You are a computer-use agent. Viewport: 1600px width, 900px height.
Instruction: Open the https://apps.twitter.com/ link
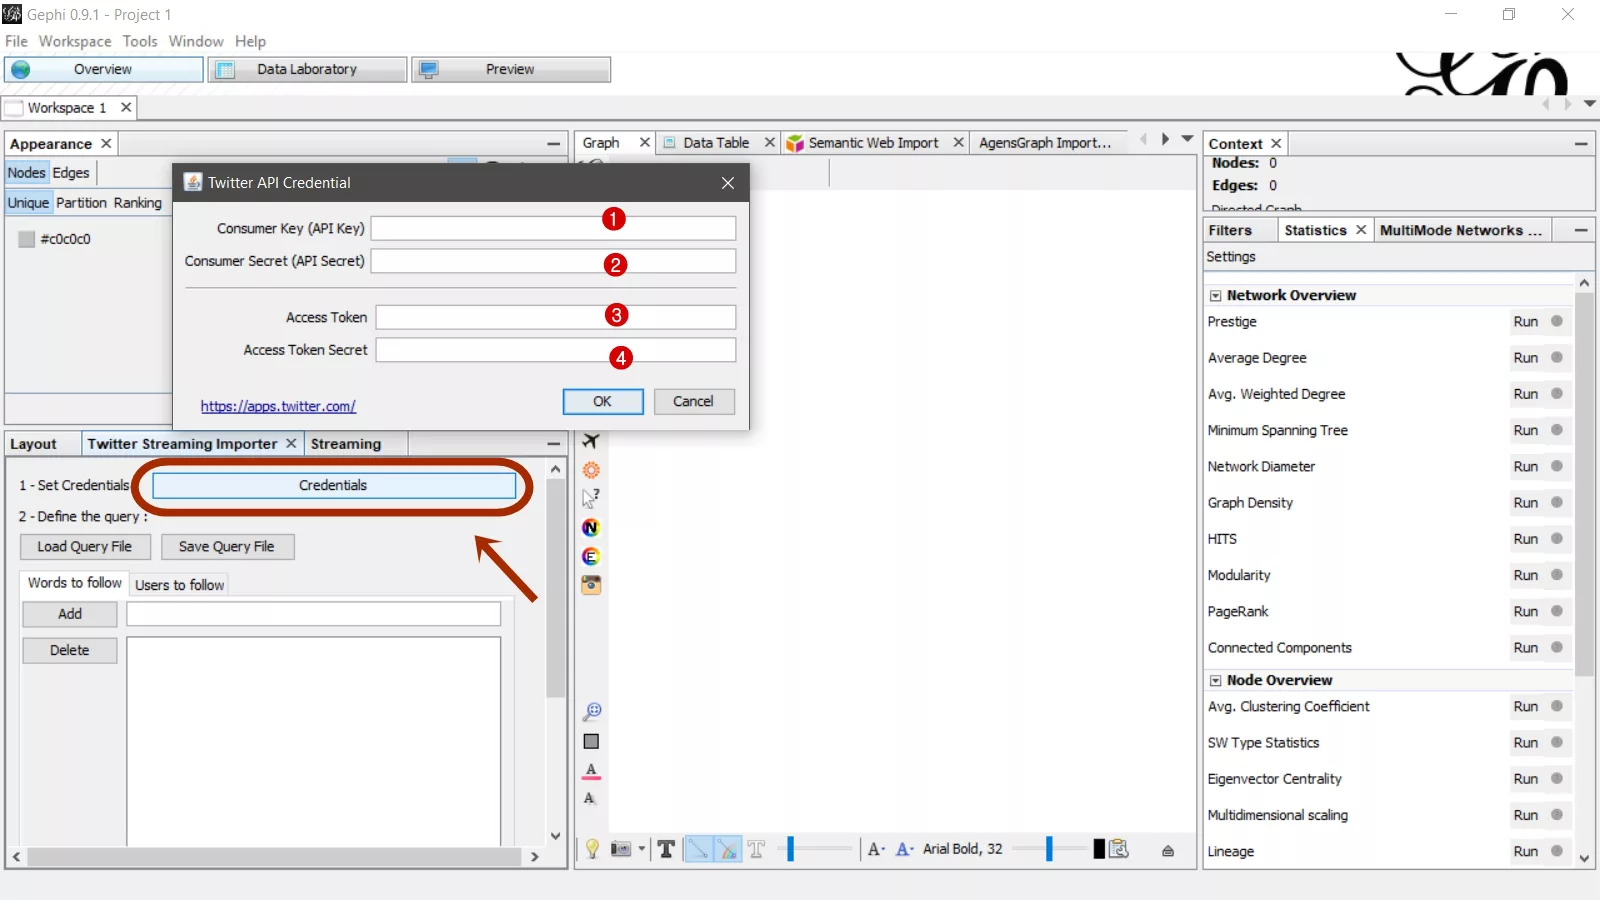point(278,406)
